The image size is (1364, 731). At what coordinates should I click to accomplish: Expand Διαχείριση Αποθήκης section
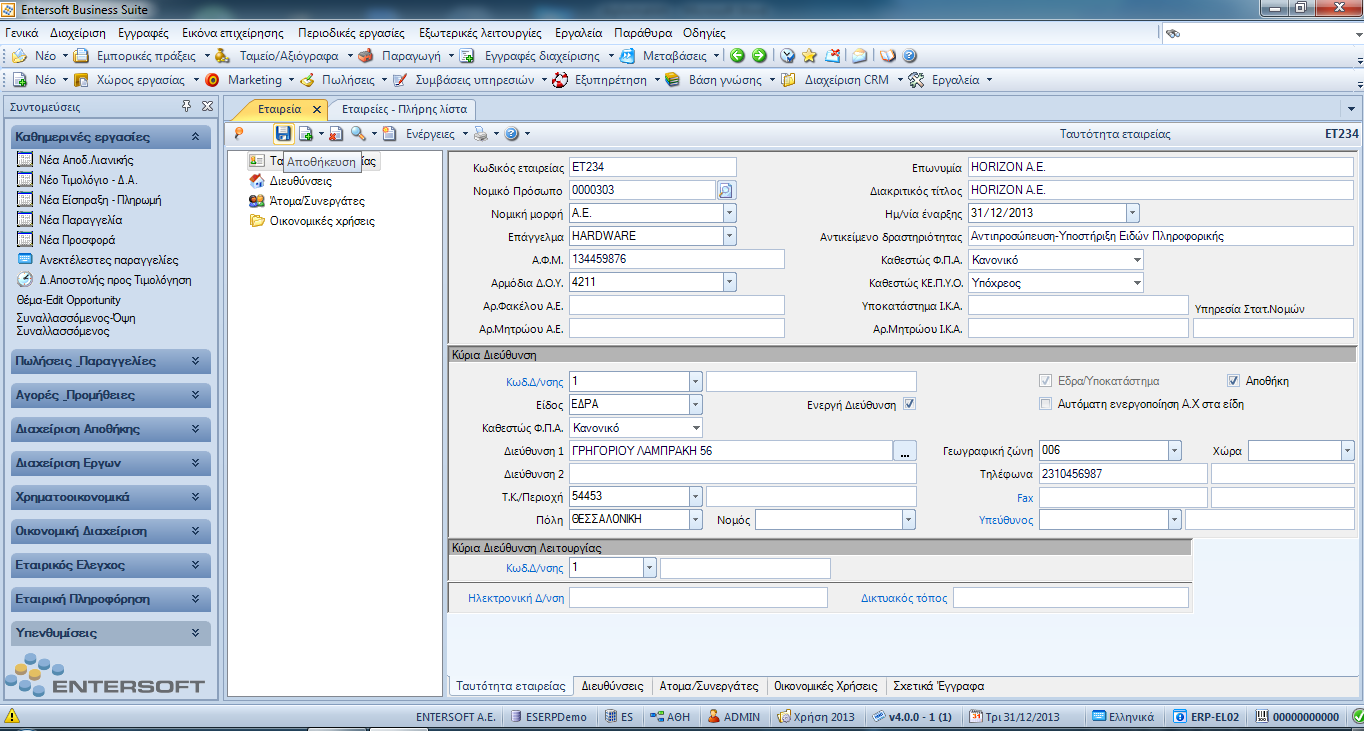195,429
